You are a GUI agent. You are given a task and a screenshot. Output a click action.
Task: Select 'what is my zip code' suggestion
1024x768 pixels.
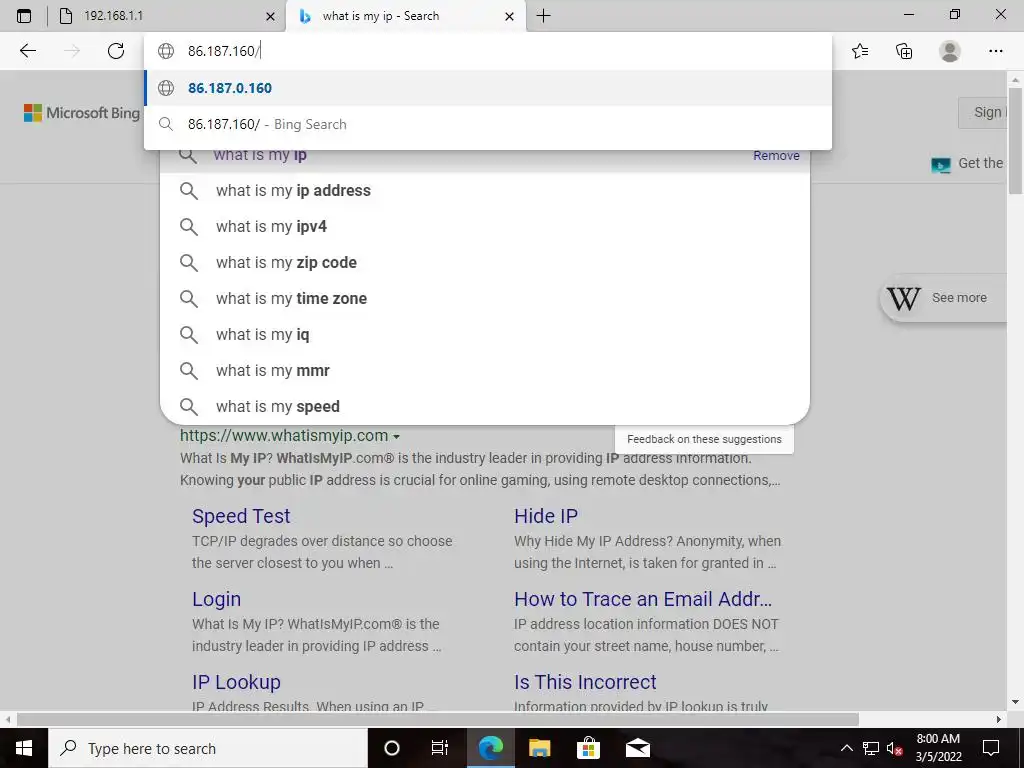(485, 263)
